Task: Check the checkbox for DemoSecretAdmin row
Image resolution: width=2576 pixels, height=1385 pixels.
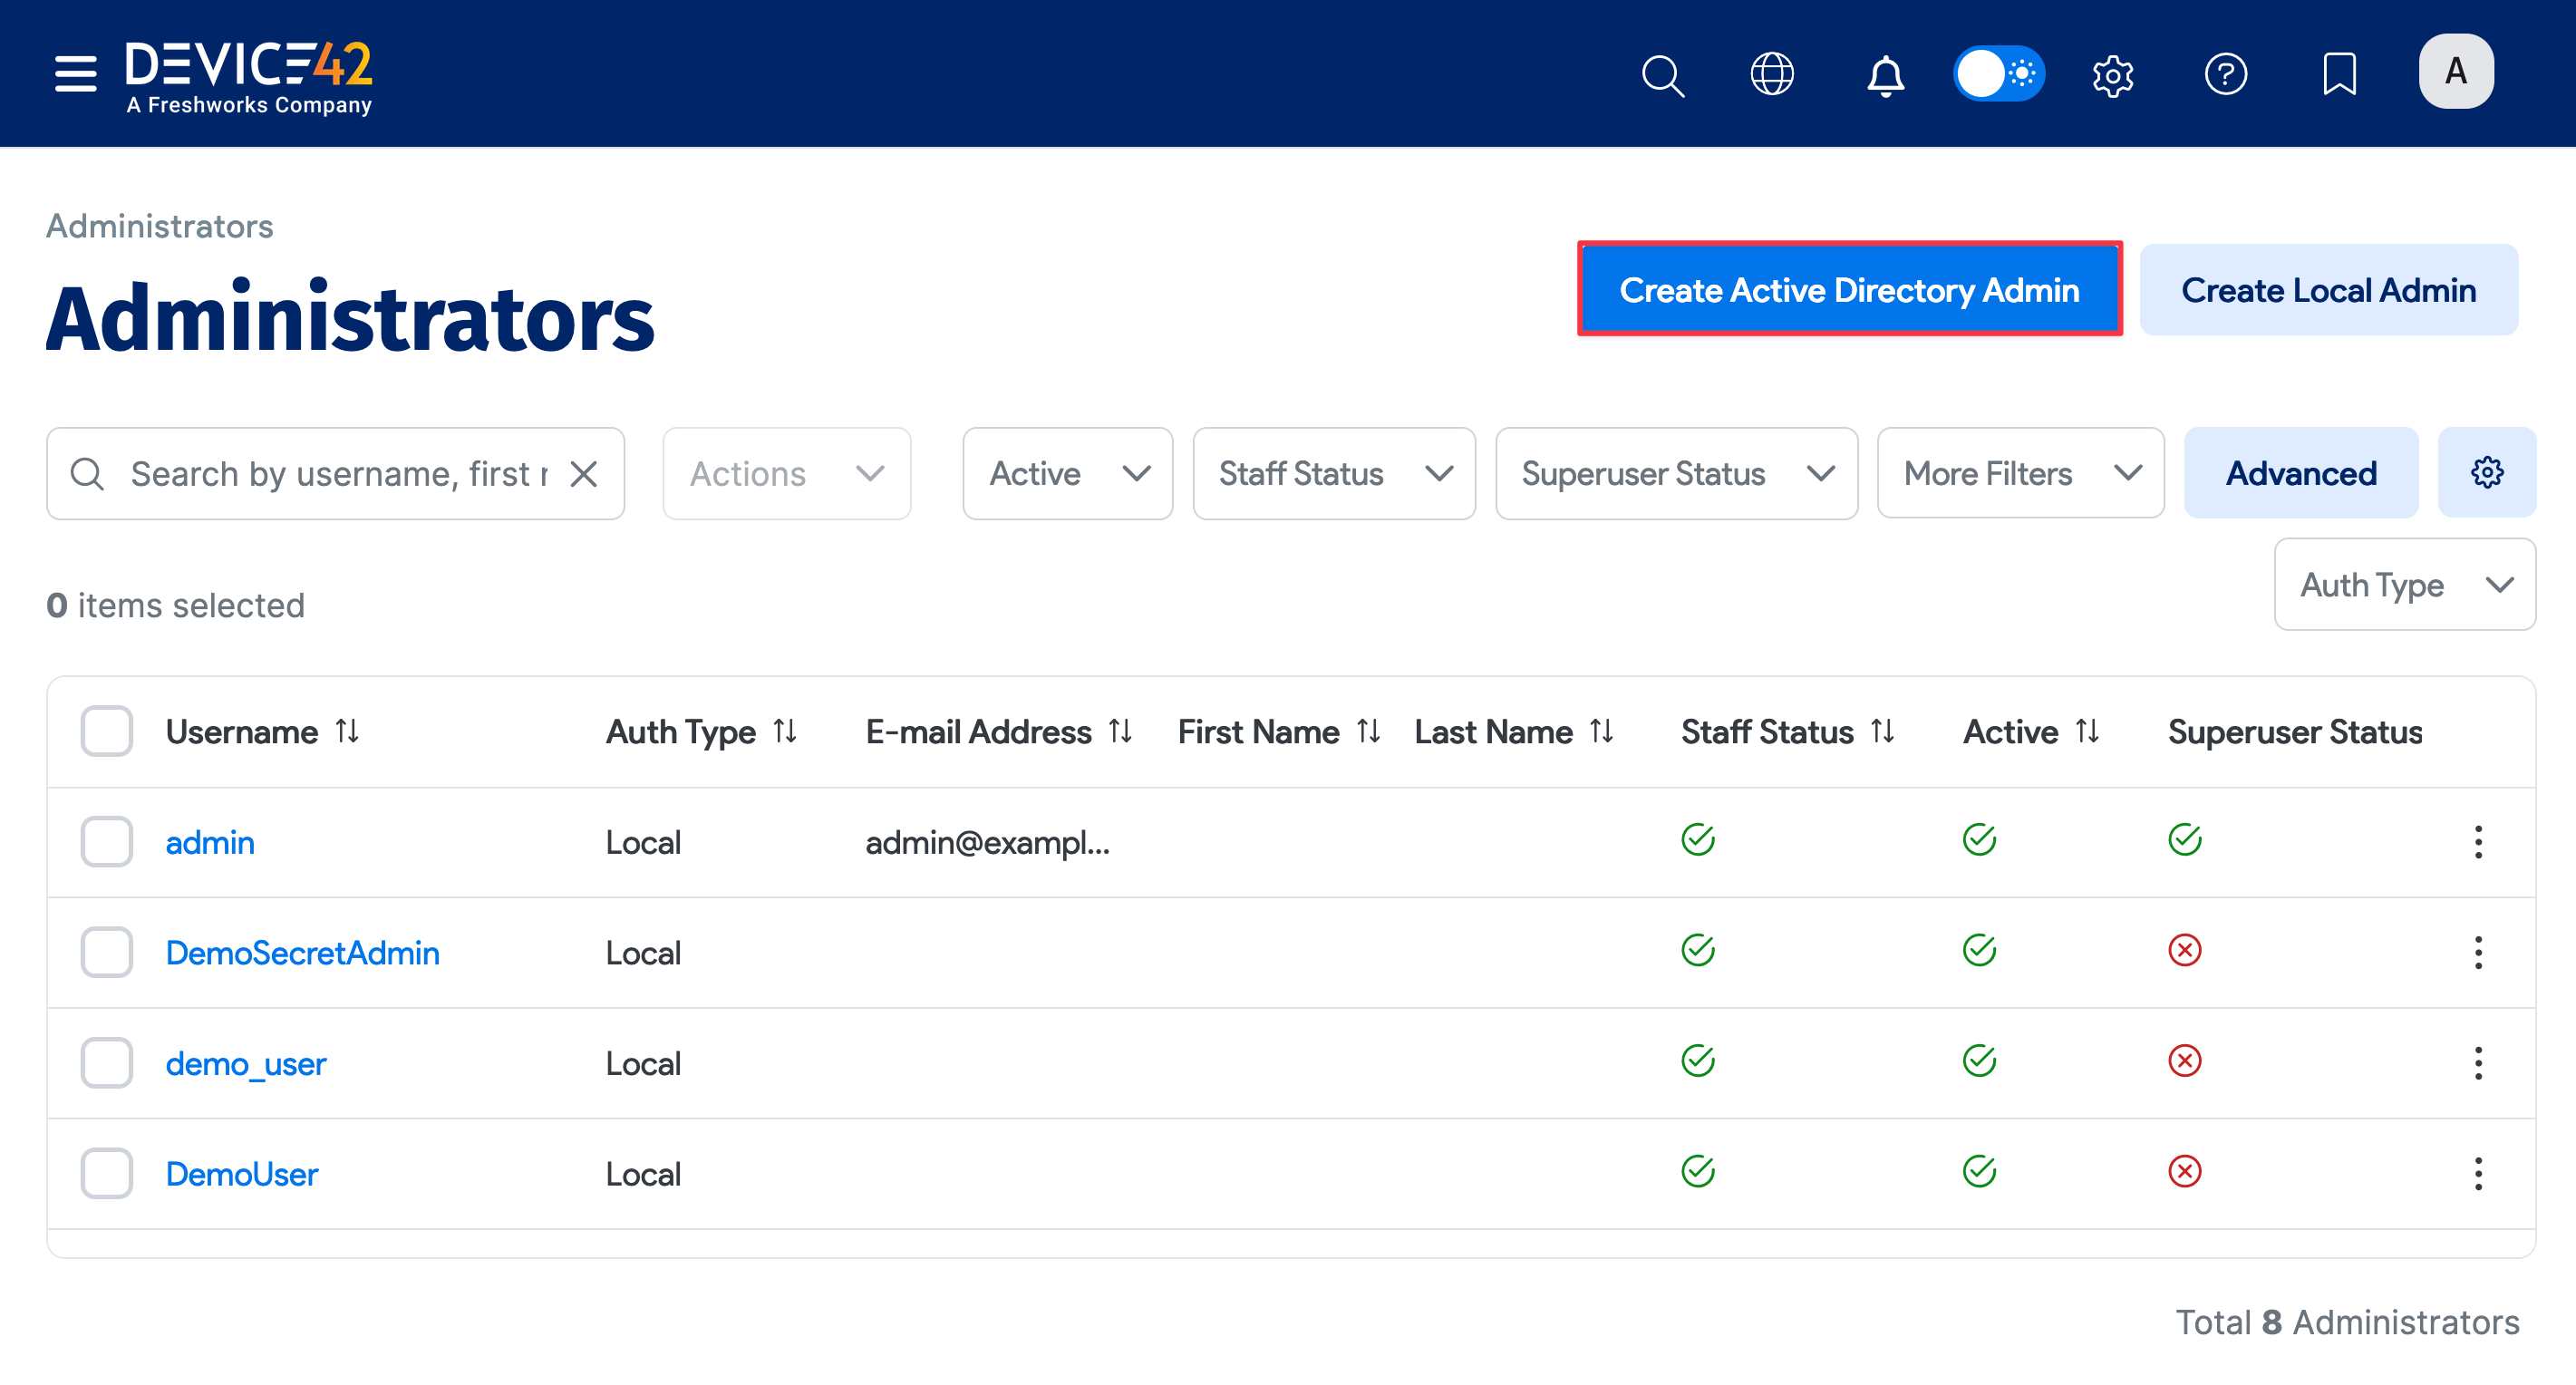Action: [x=106, y=952]
